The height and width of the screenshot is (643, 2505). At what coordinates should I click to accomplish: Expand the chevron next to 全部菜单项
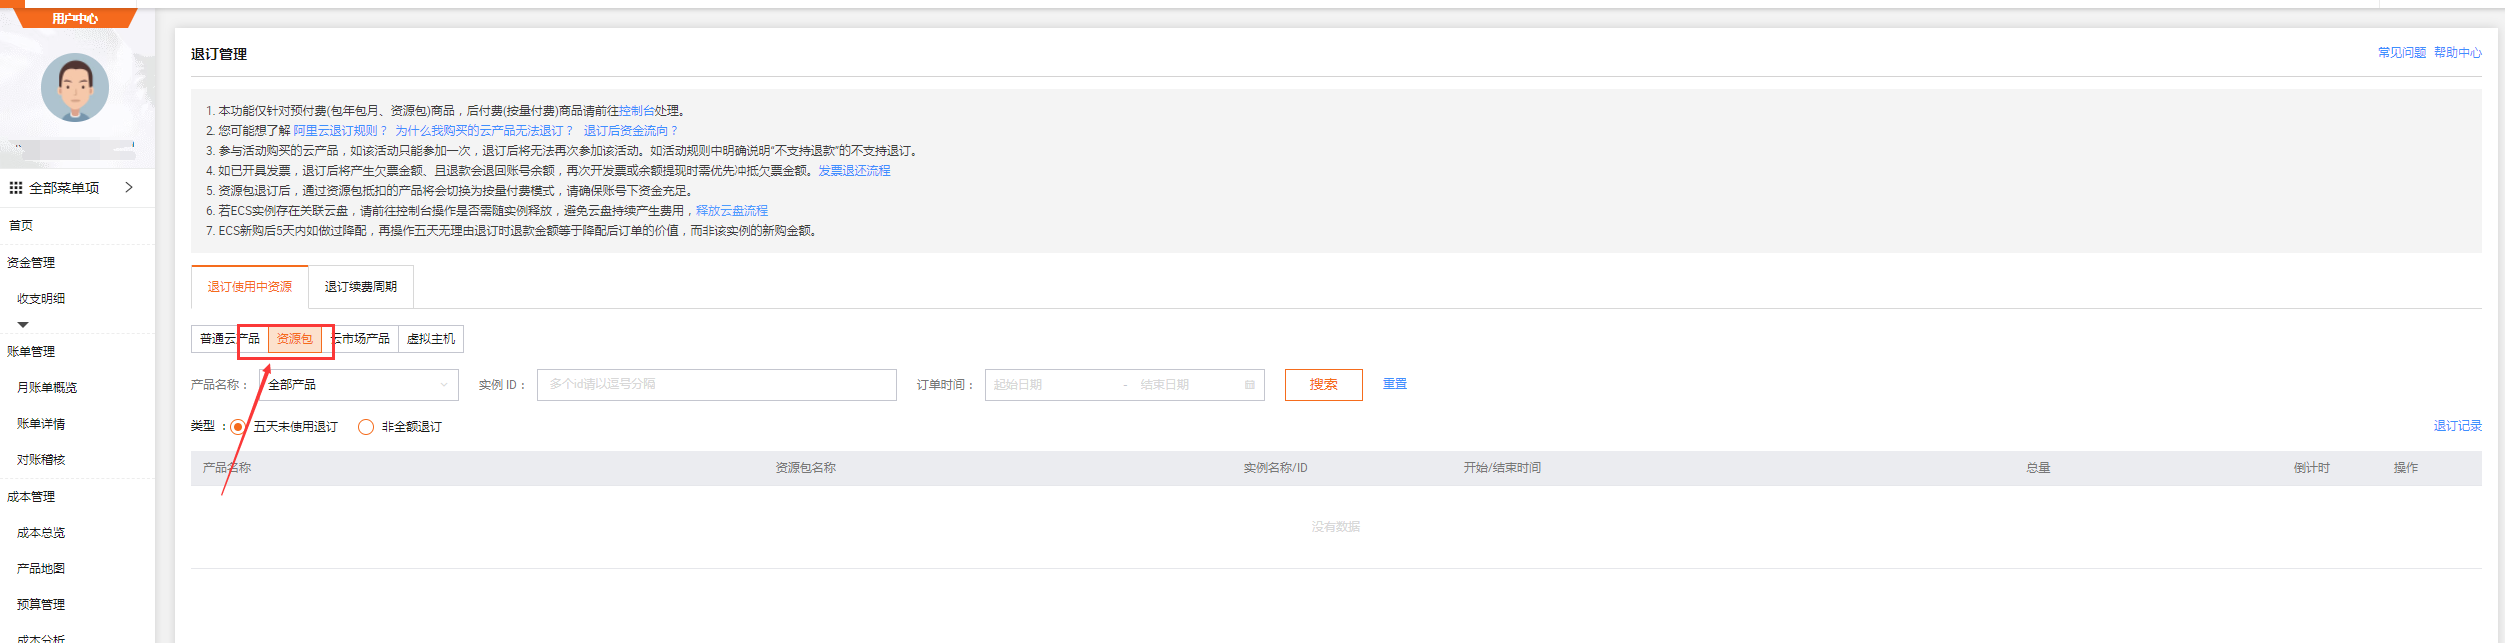pos(129,188)
